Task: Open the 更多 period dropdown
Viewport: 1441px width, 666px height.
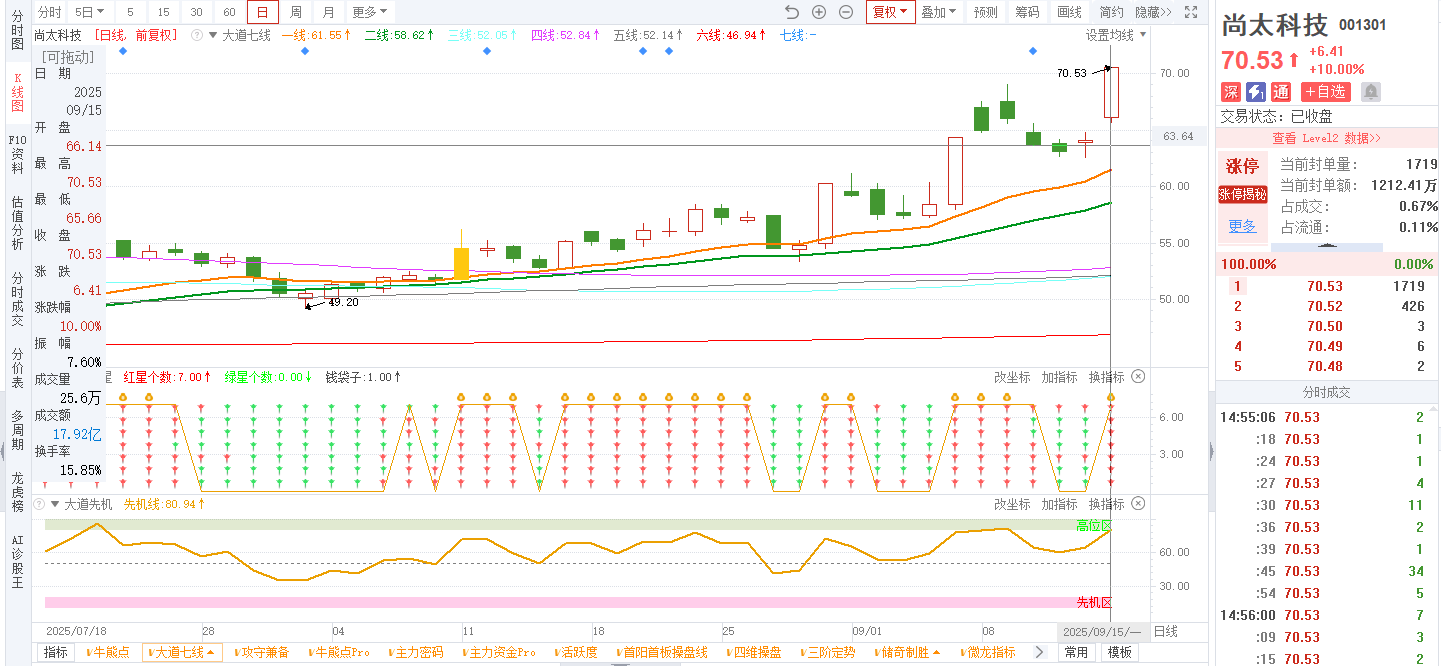Action: pyautogui.click(x=370, y=12)
